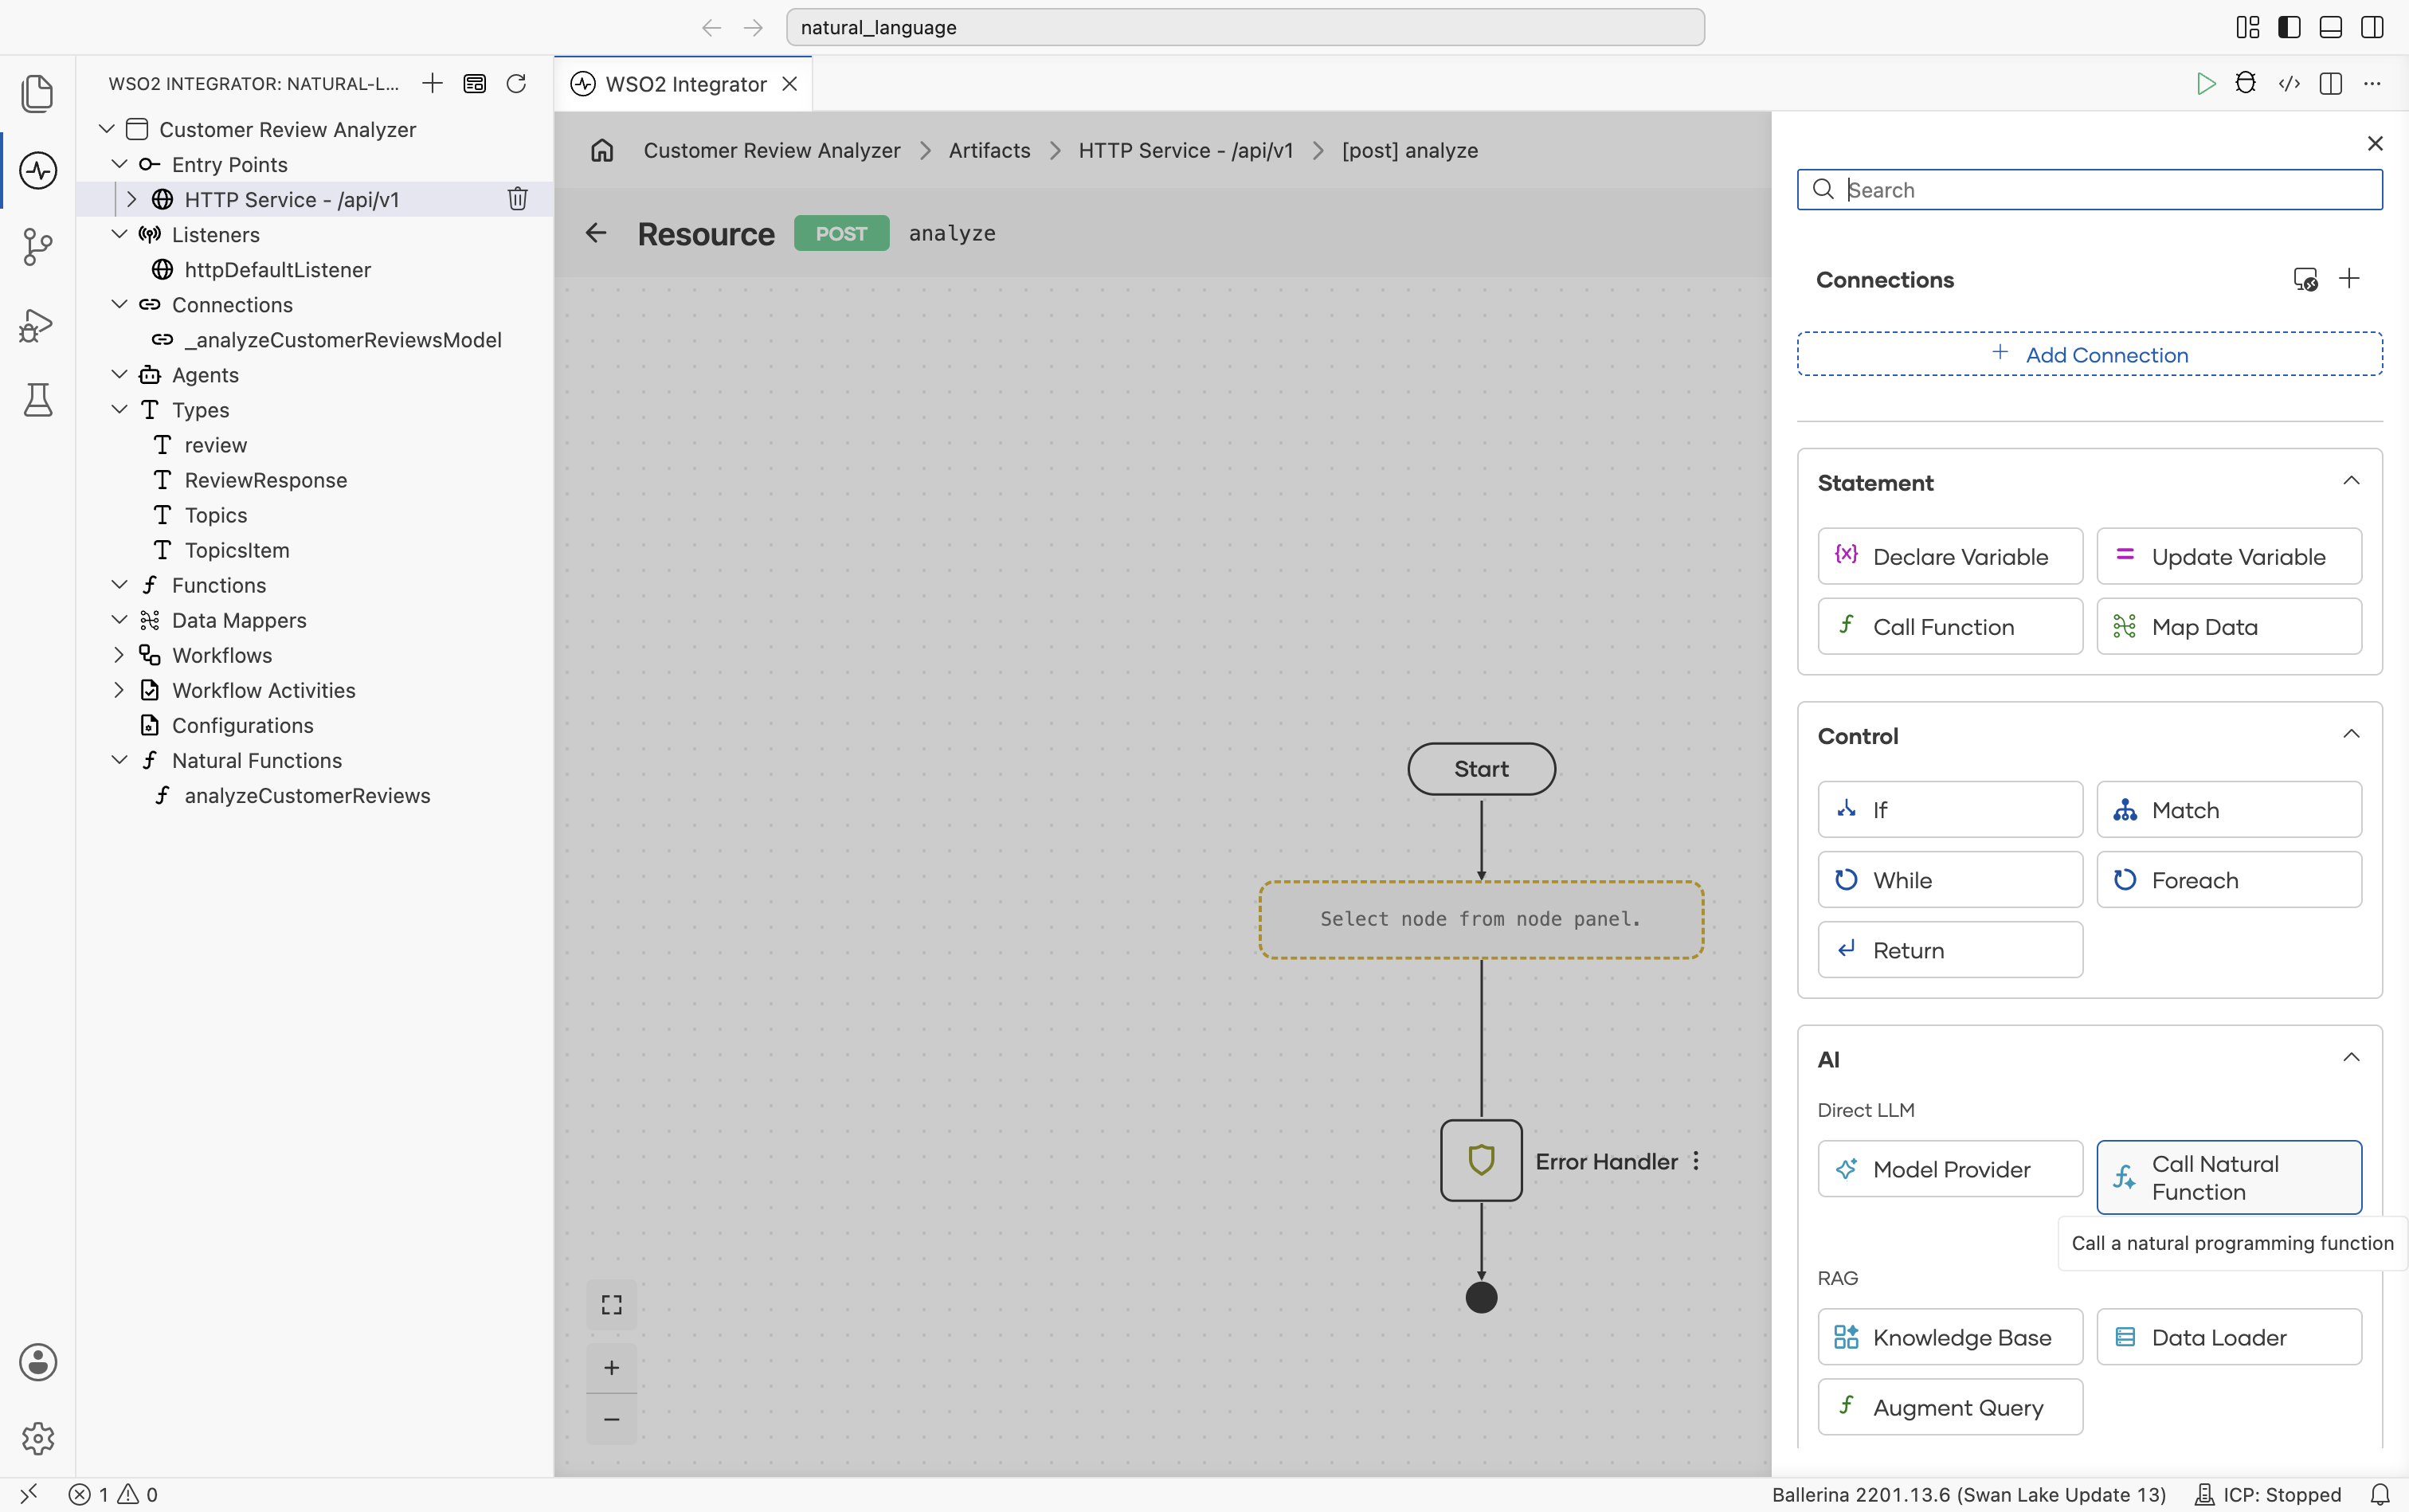
Task: Collapse the Types section
Action: [x=120, y=409]
